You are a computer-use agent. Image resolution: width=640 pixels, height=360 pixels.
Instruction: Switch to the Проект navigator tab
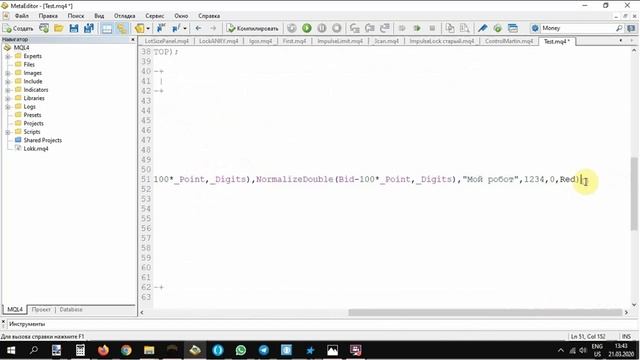[41, 310]
